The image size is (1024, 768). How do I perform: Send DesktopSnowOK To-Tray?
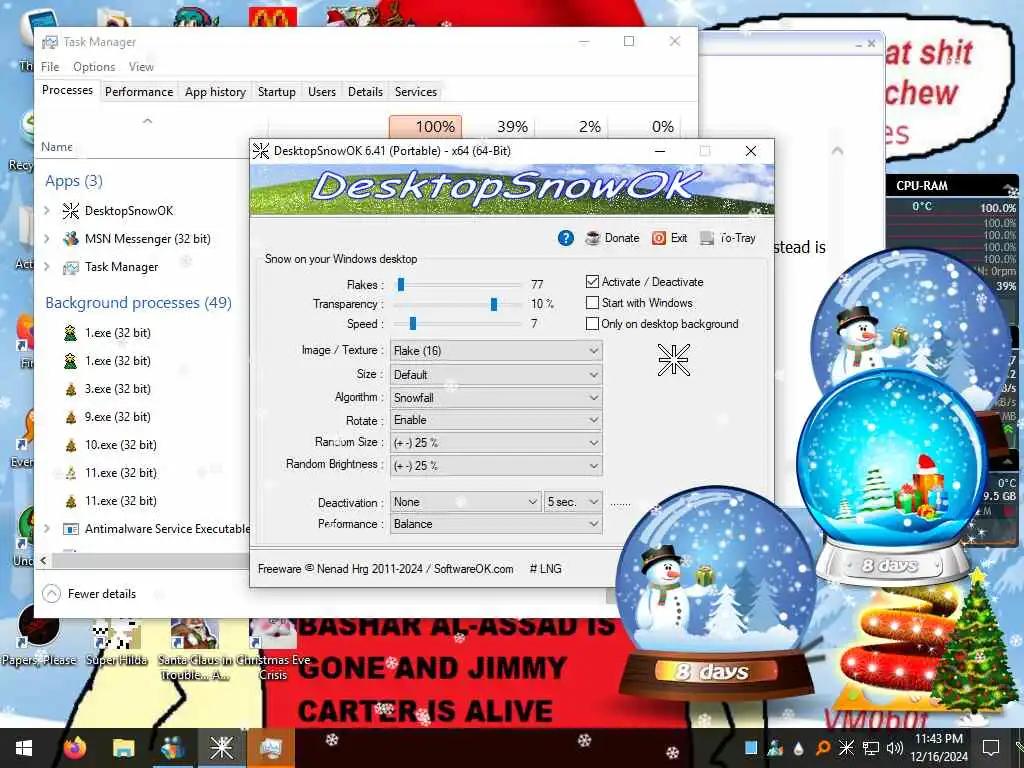click(x=728, y=238)
